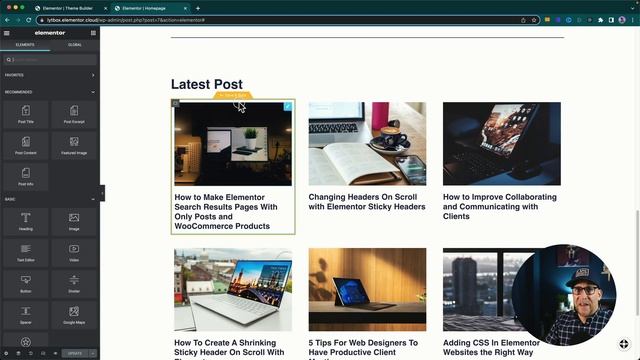The width and height of the screenshot is (640, 360).
Task: Click the widget search field
Action: (50, 60)
